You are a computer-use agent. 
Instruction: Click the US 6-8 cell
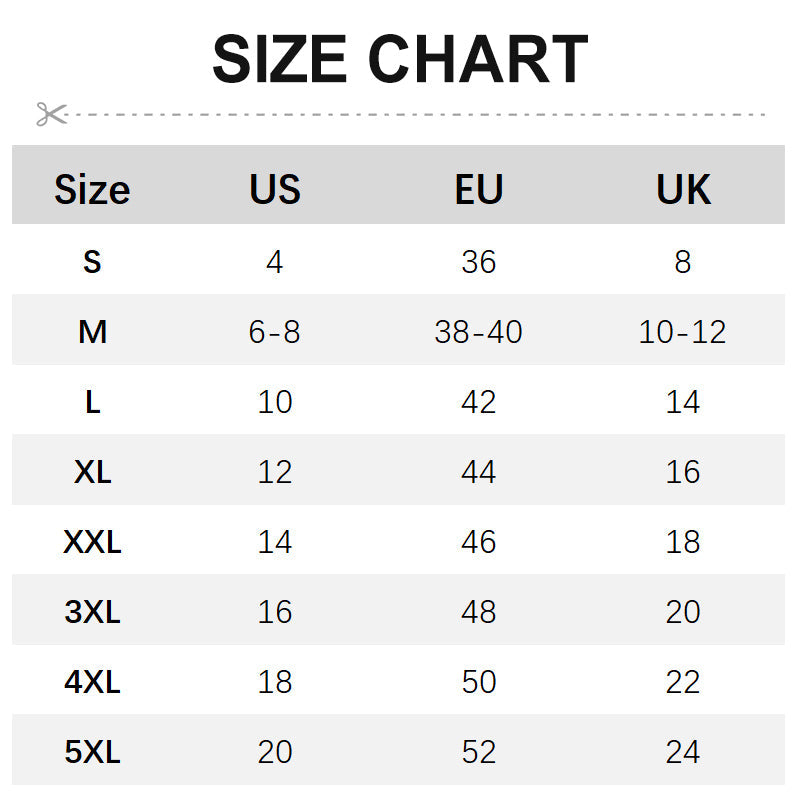click(x=275, y=332)
